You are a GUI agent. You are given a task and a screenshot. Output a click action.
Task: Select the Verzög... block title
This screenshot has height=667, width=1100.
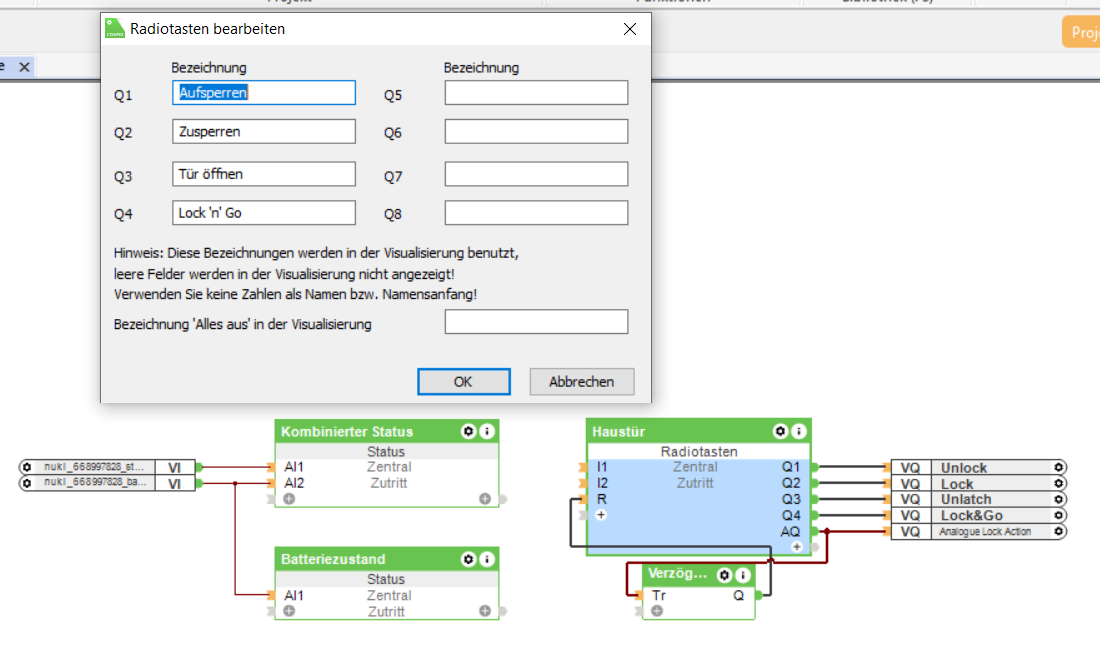coord(677,574)
